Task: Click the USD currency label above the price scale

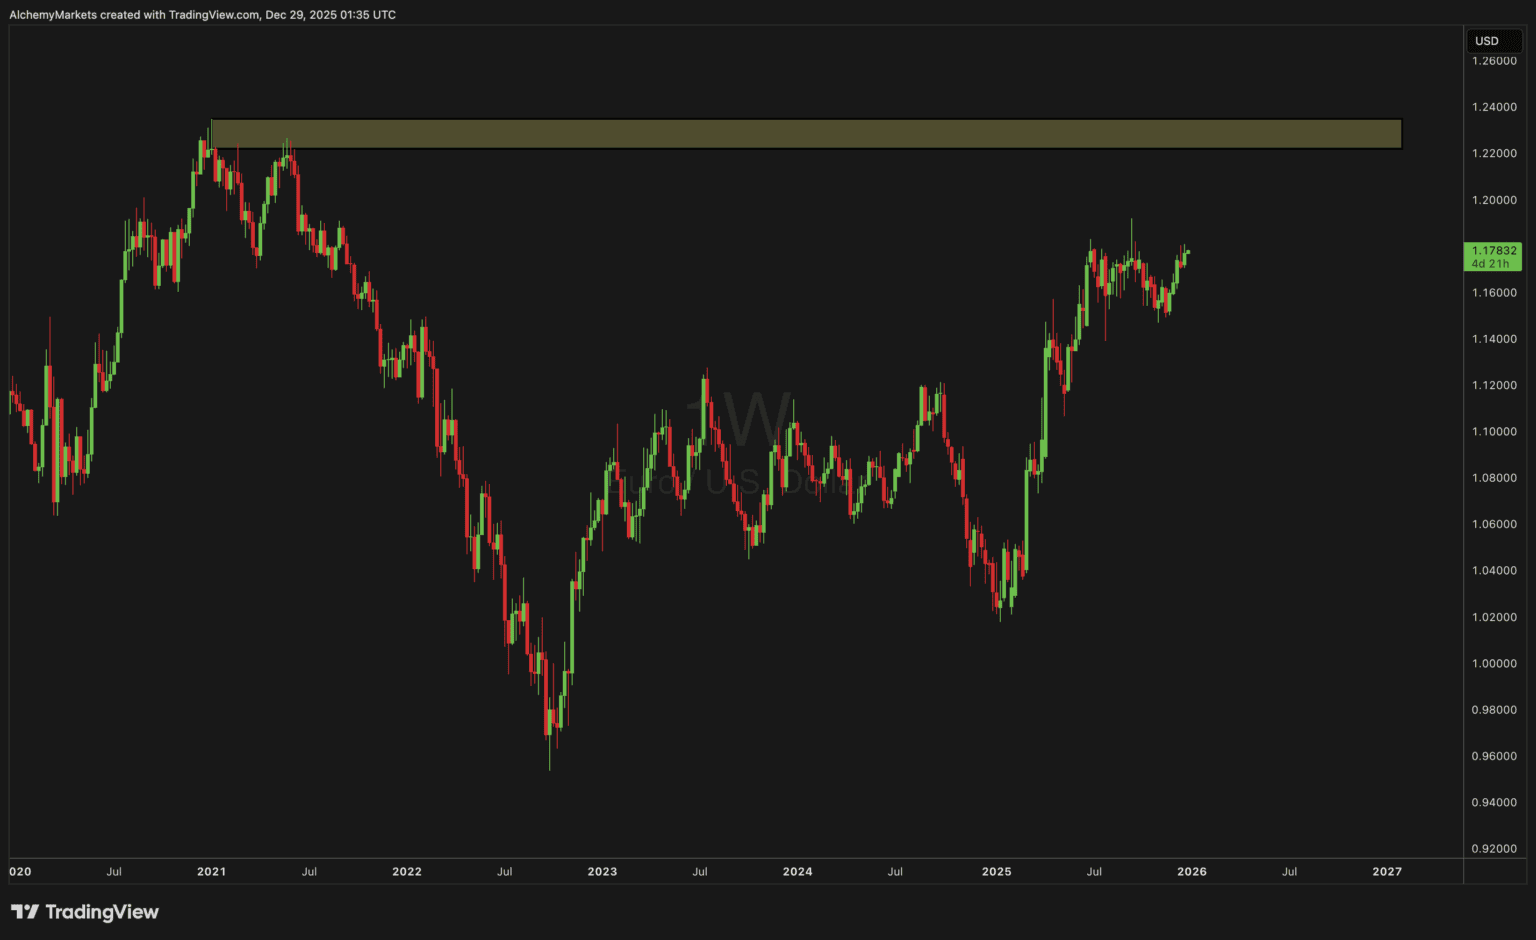Action: [x=1493, y=41]
